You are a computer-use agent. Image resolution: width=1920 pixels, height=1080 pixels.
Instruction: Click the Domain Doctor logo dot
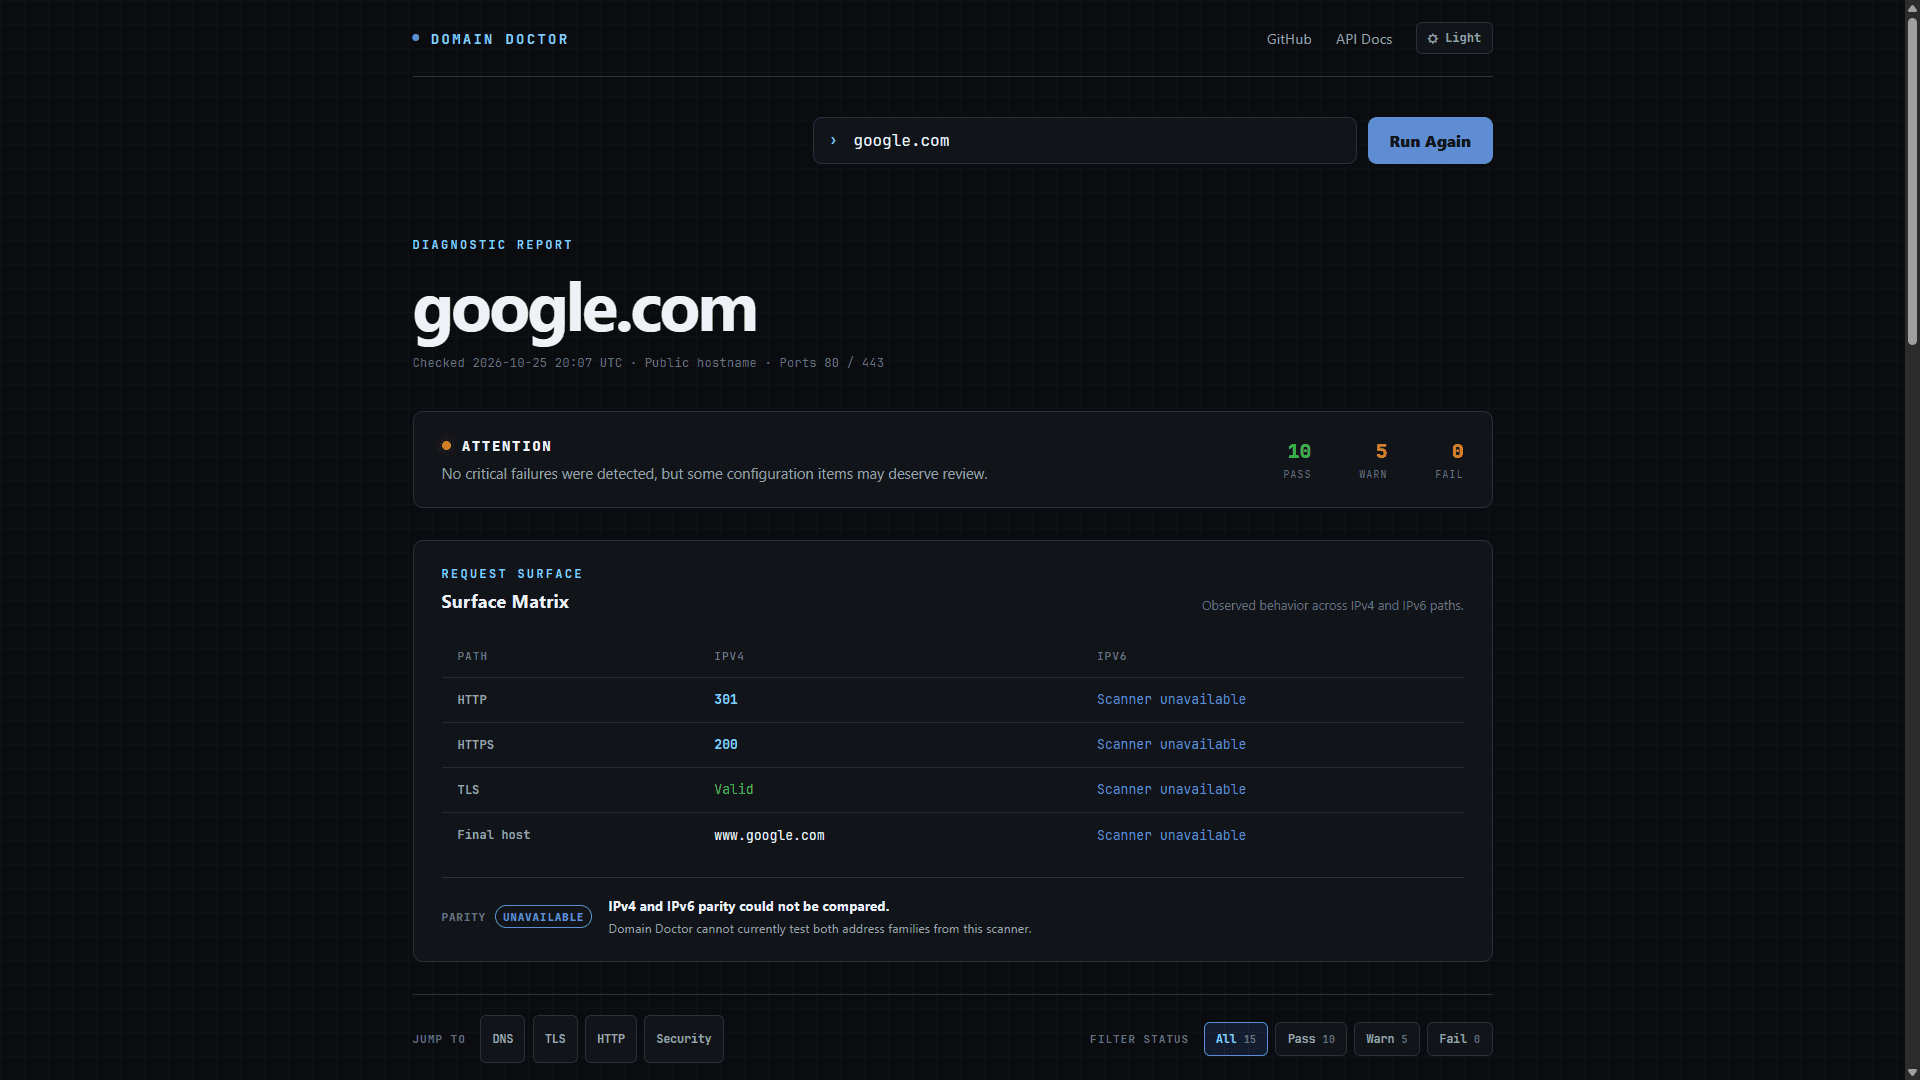click(x=416, y=38)
